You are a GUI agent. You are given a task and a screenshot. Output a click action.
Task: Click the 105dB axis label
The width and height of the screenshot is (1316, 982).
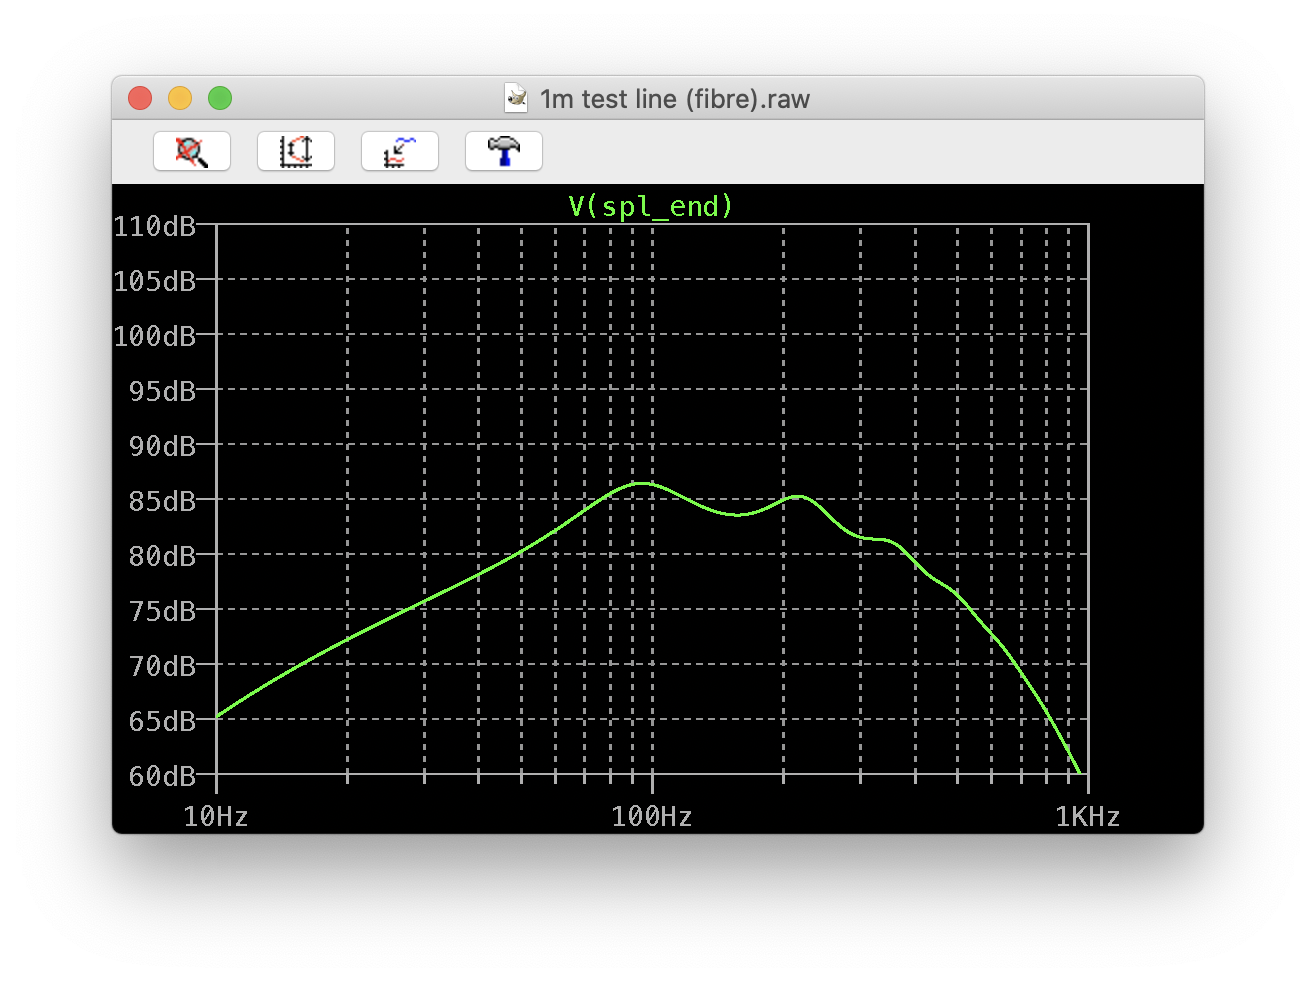pos(155,281)
